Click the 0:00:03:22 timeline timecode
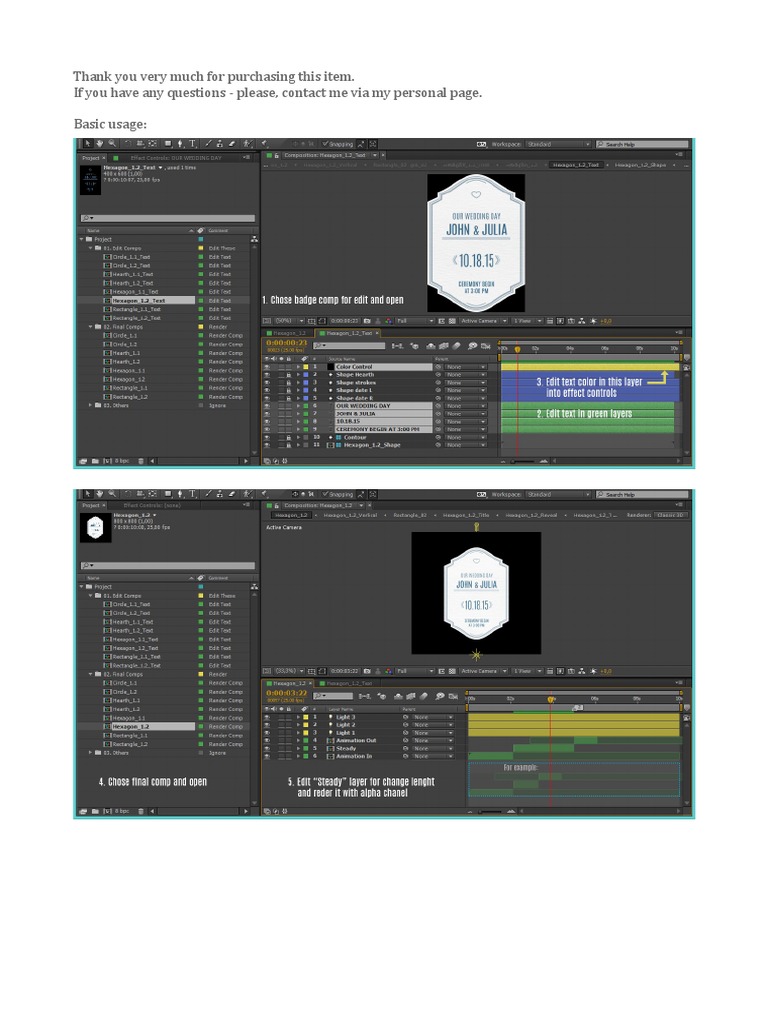 point(287,693)
